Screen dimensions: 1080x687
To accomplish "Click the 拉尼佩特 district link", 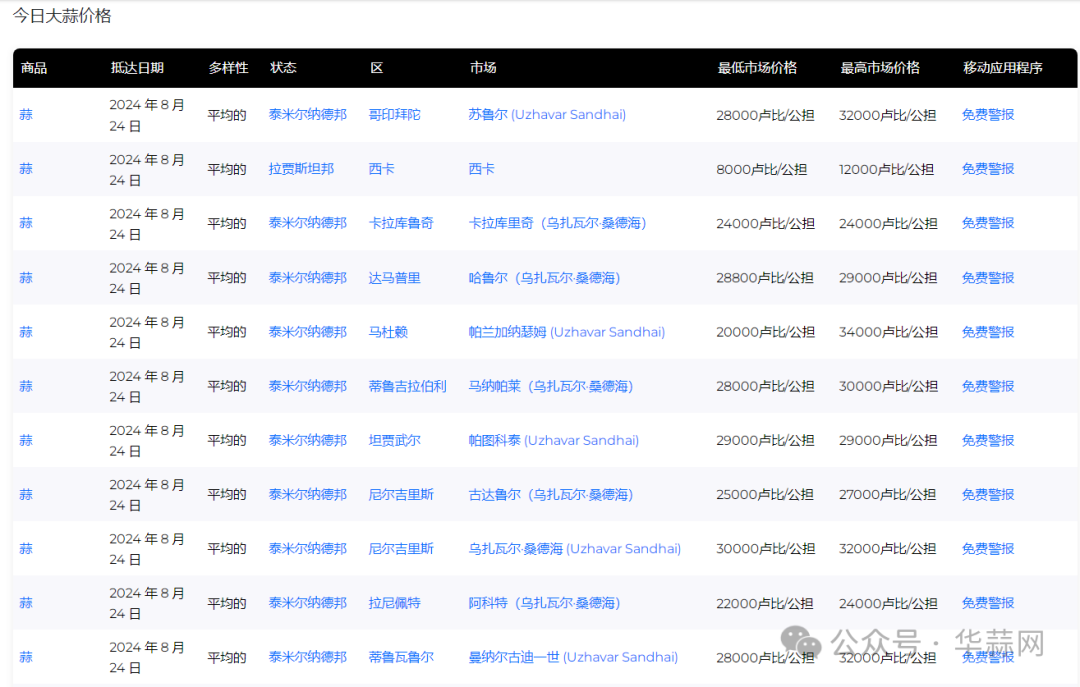I will click(394, 603).
